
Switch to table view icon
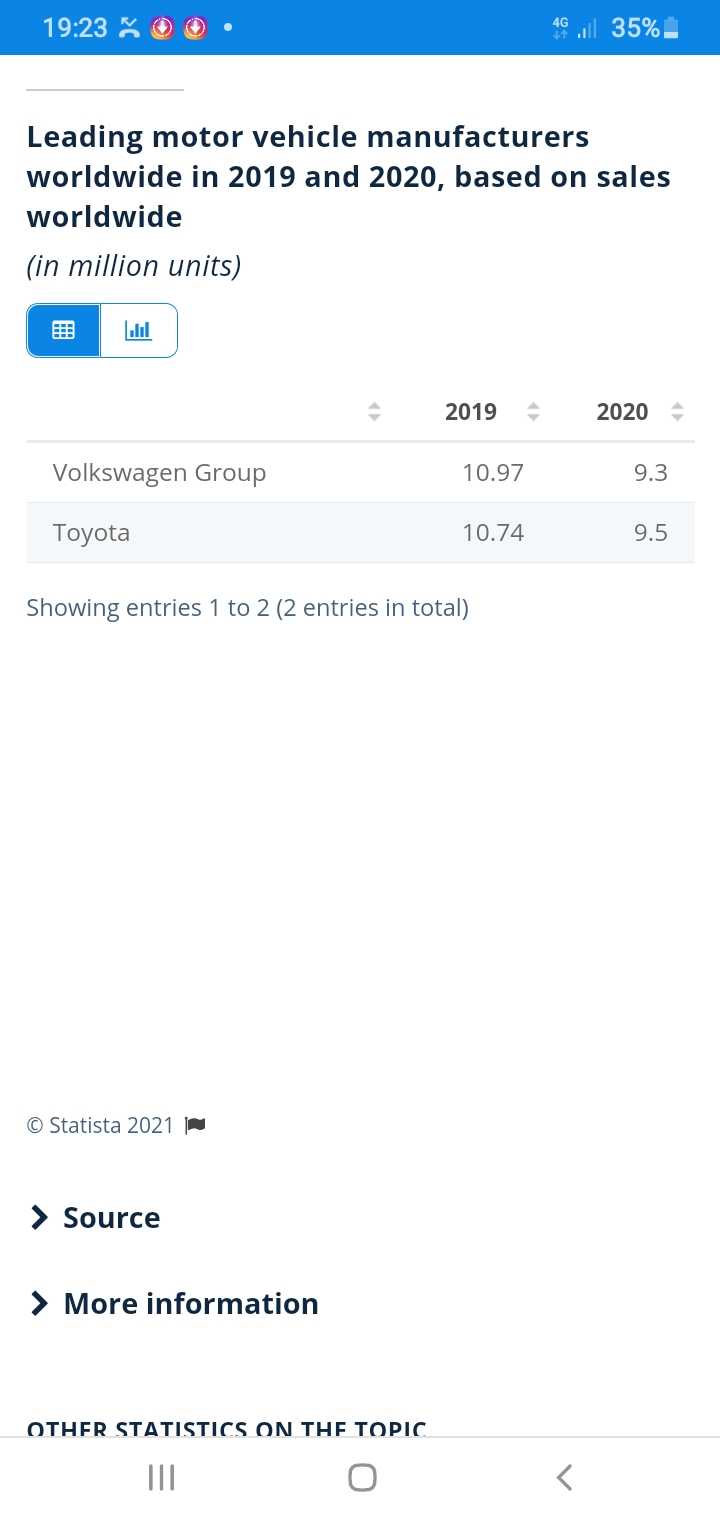[64, 330]
